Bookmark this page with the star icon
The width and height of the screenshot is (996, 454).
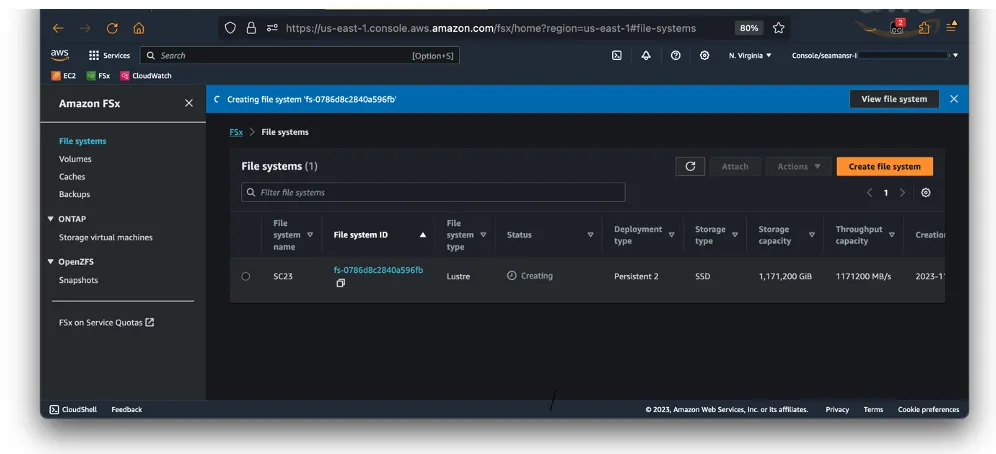tap(778, 28)
